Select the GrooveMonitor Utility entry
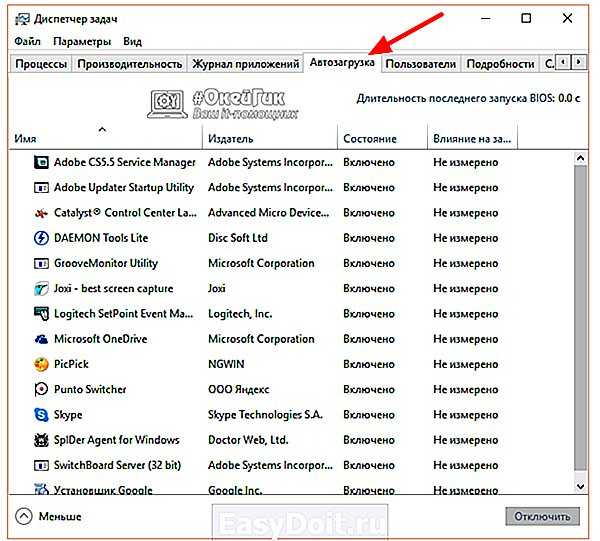This screenshot has height=541, width=600. click(x=291, y=263)
